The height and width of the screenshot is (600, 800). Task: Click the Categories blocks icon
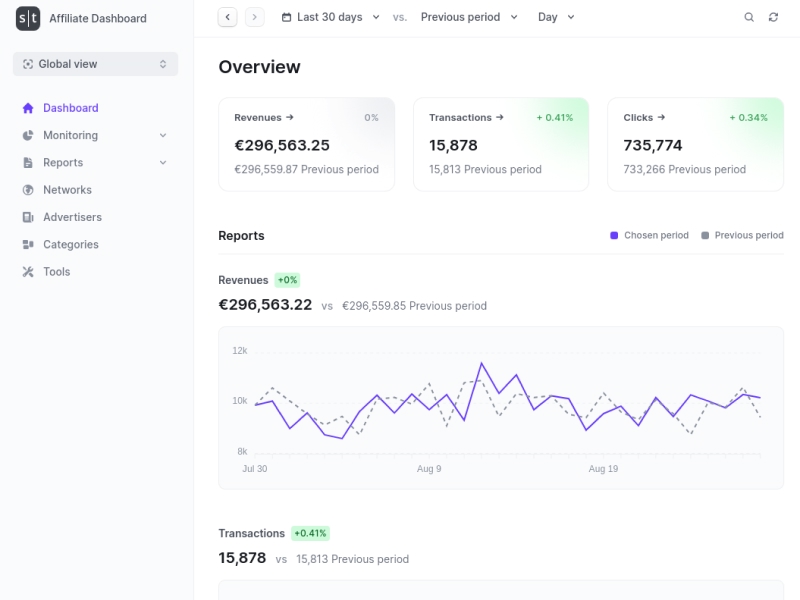point(28,244)
